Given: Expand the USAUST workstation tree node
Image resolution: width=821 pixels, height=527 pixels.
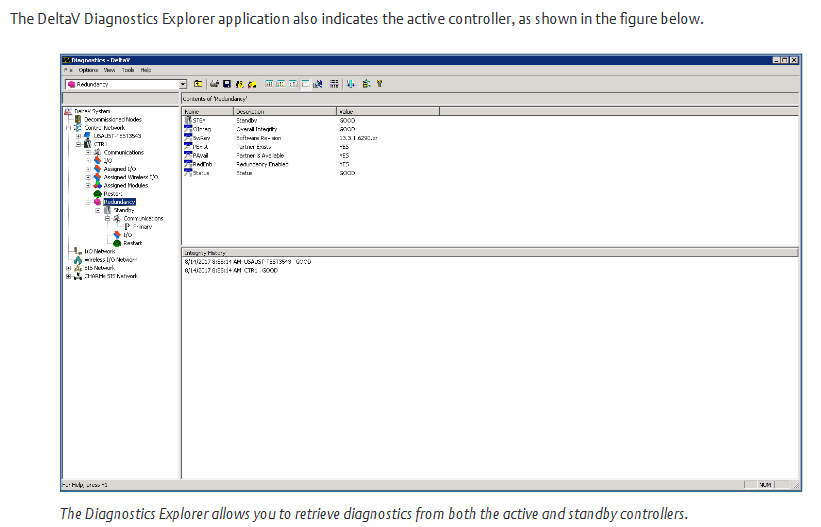Looking at the screenshot, I should pyautogui.click(x=79, y=136).
